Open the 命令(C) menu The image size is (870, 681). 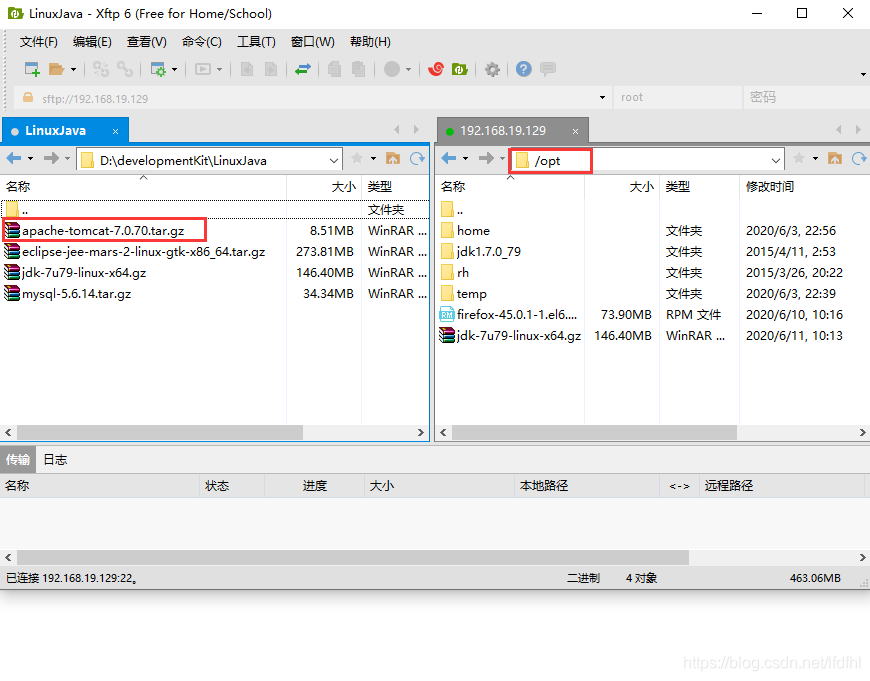[202, 42]
